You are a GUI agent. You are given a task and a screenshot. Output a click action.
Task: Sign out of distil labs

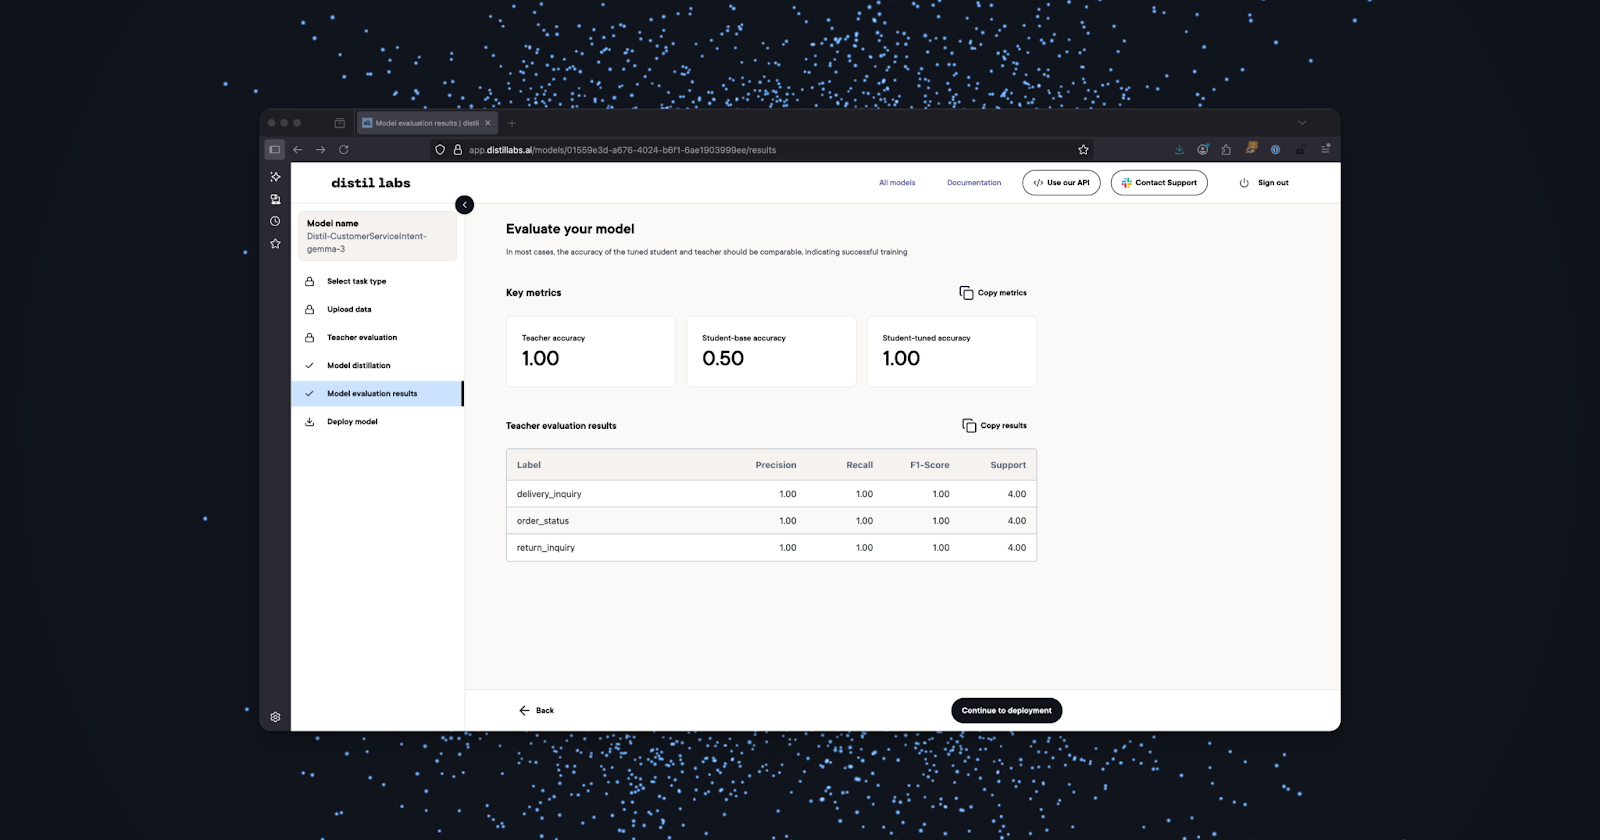point(1264,183)
